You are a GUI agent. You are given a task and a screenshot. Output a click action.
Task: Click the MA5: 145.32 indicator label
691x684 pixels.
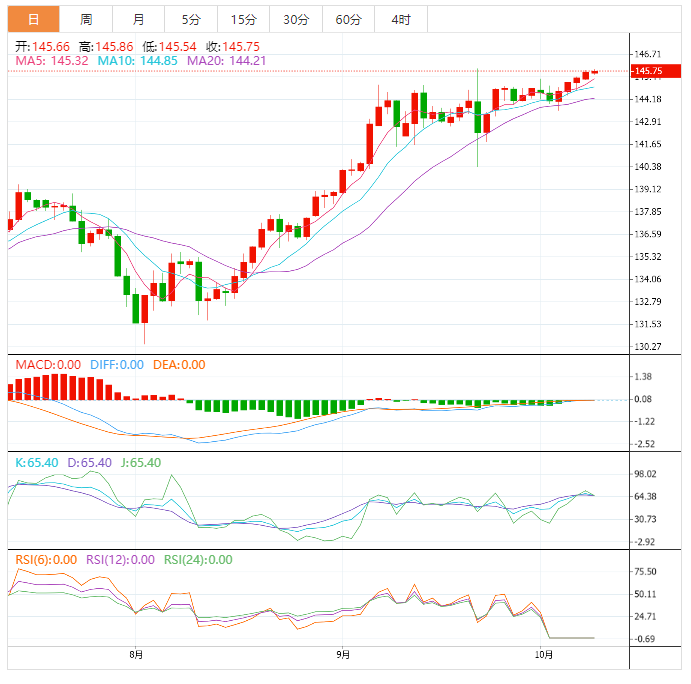point(52,61)
